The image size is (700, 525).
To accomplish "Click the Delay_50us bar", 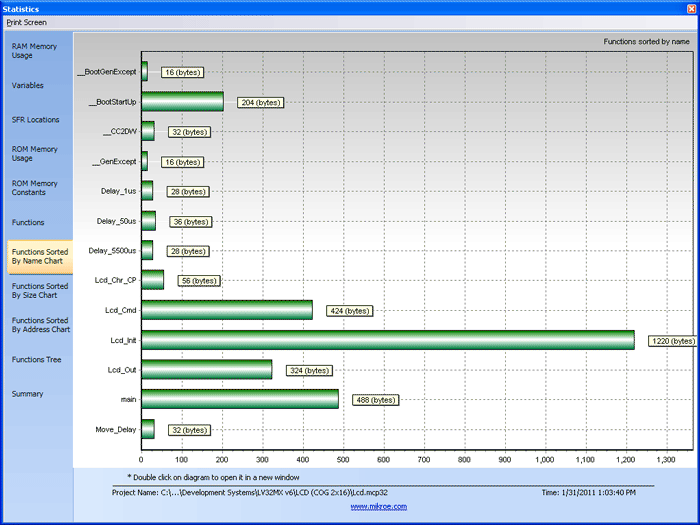I will (x=149, y=221).
